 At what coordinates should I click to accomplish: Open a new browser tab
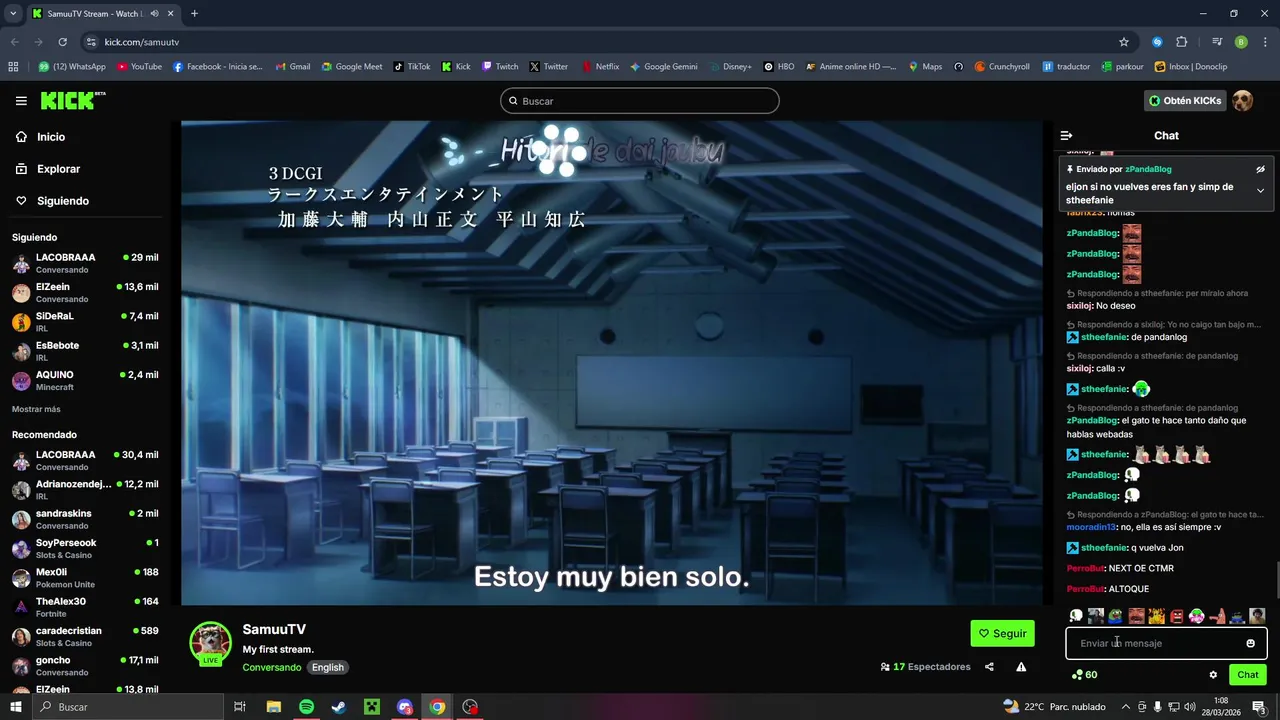click(x=194, y=14)
